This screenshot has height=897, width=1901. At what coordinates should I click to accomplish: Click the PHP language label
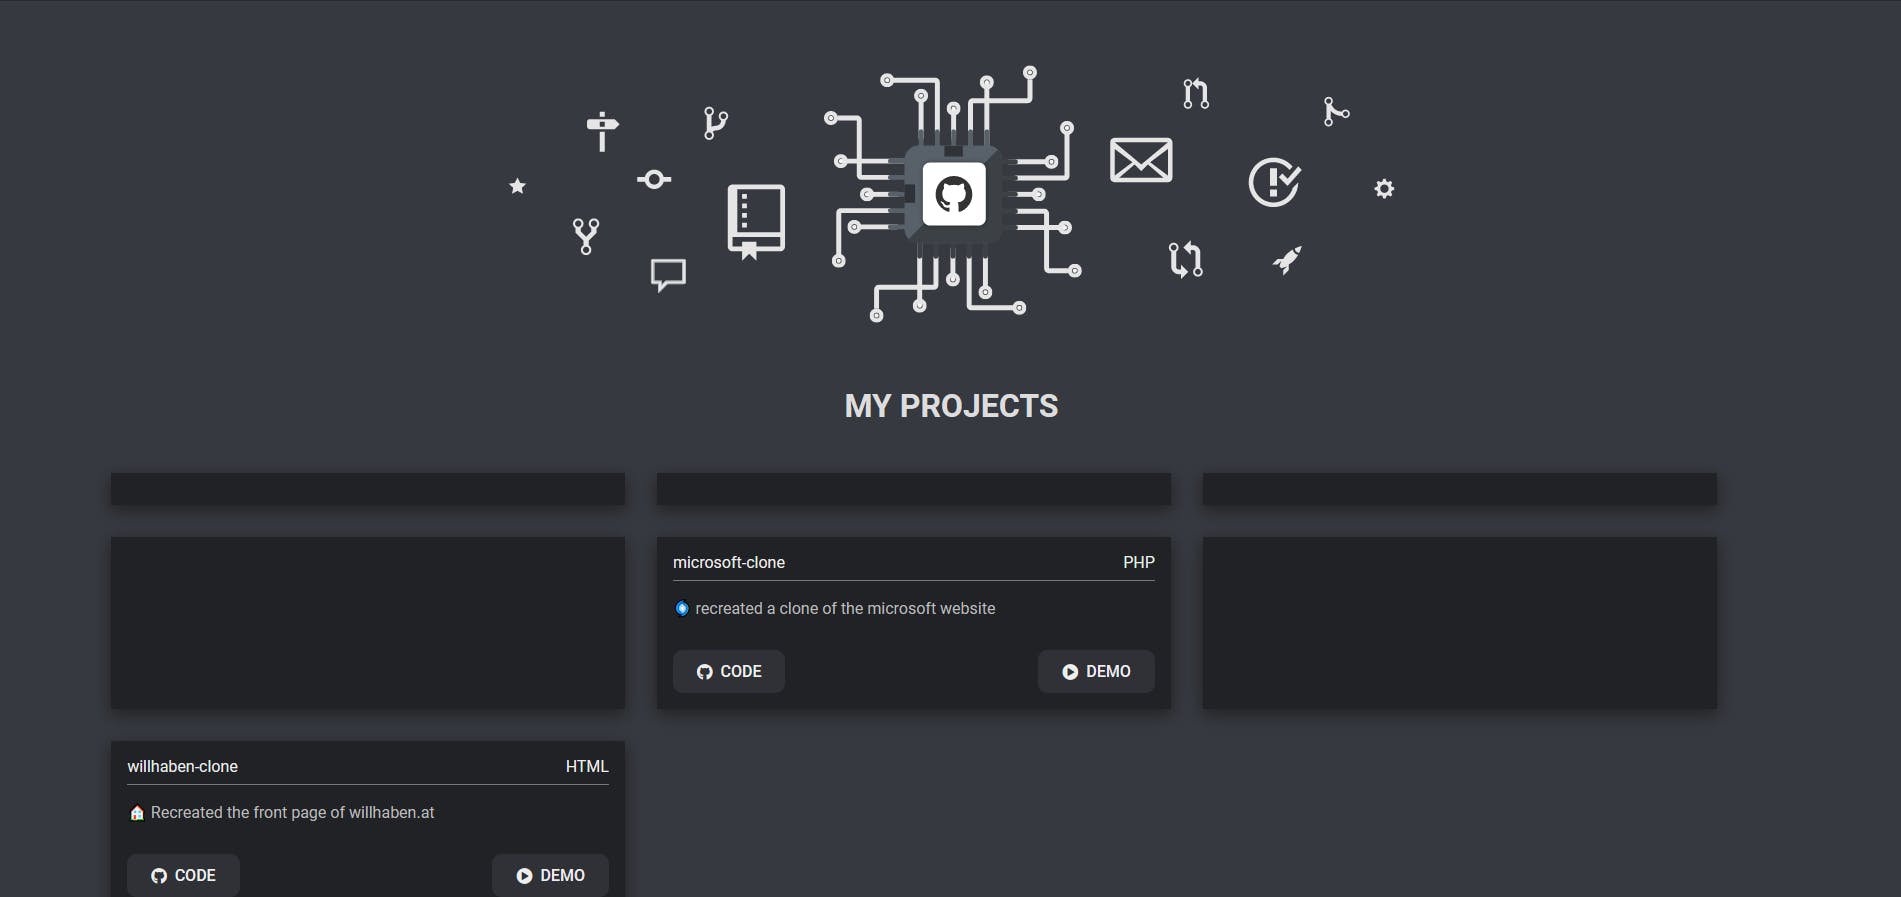point(1139,562)
